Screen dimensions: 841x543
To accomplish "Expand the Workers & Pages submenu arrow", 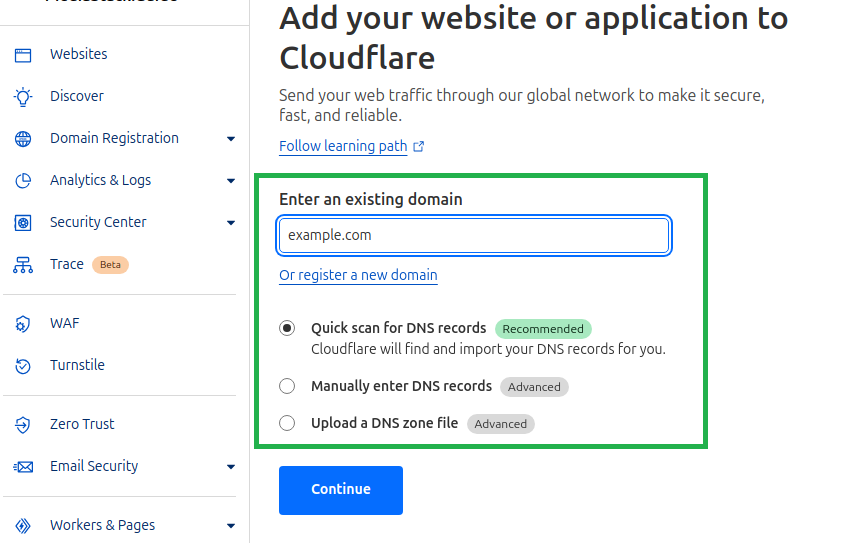I will (231, 526).
